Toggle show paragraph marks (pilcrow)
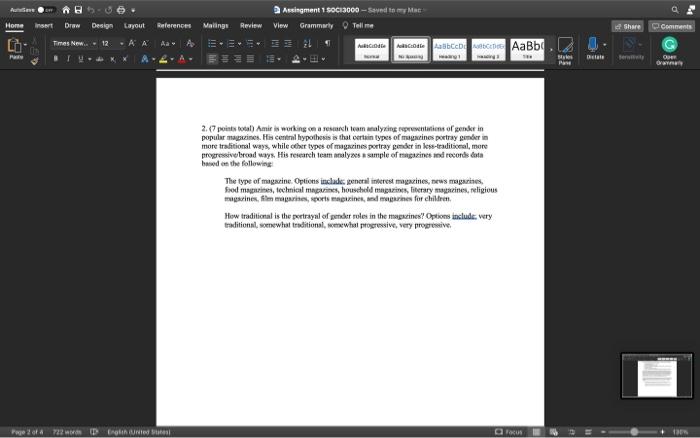700x438 pixels. (x=327, y=43)
